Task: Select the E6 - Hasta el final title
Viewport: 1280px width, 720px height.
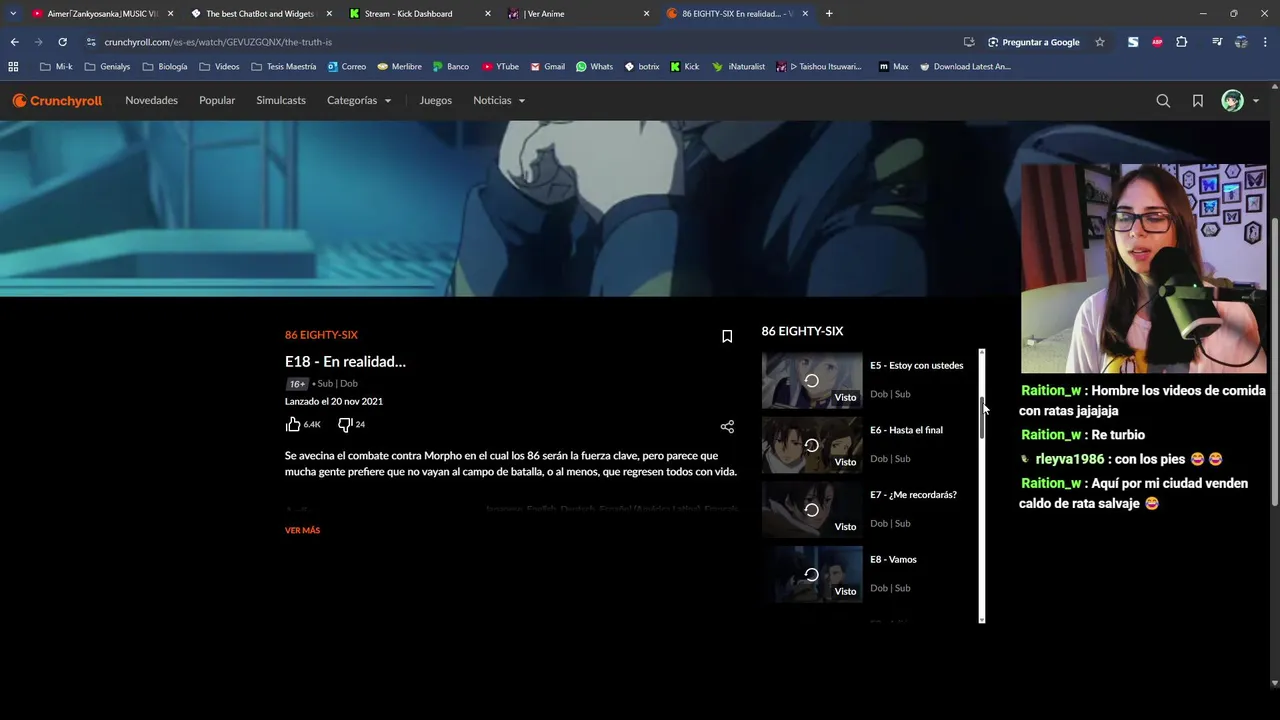Action: (906, 430)
